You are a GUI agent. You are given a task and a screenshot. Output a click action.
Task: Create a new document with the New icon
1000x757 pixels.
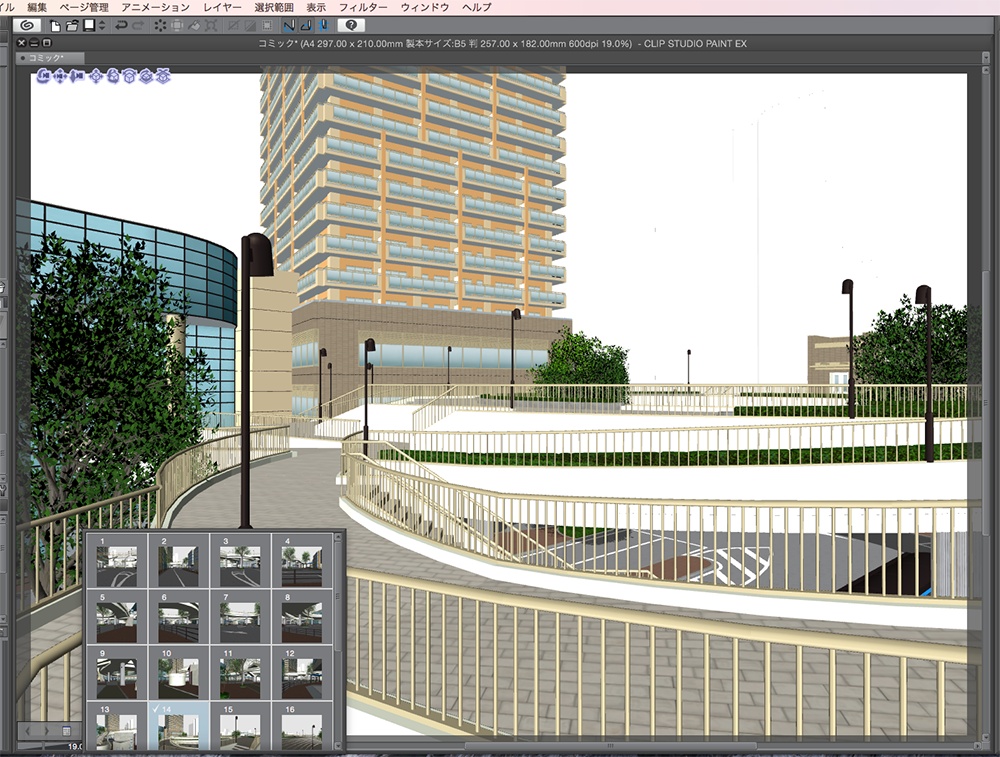point(55,26)
